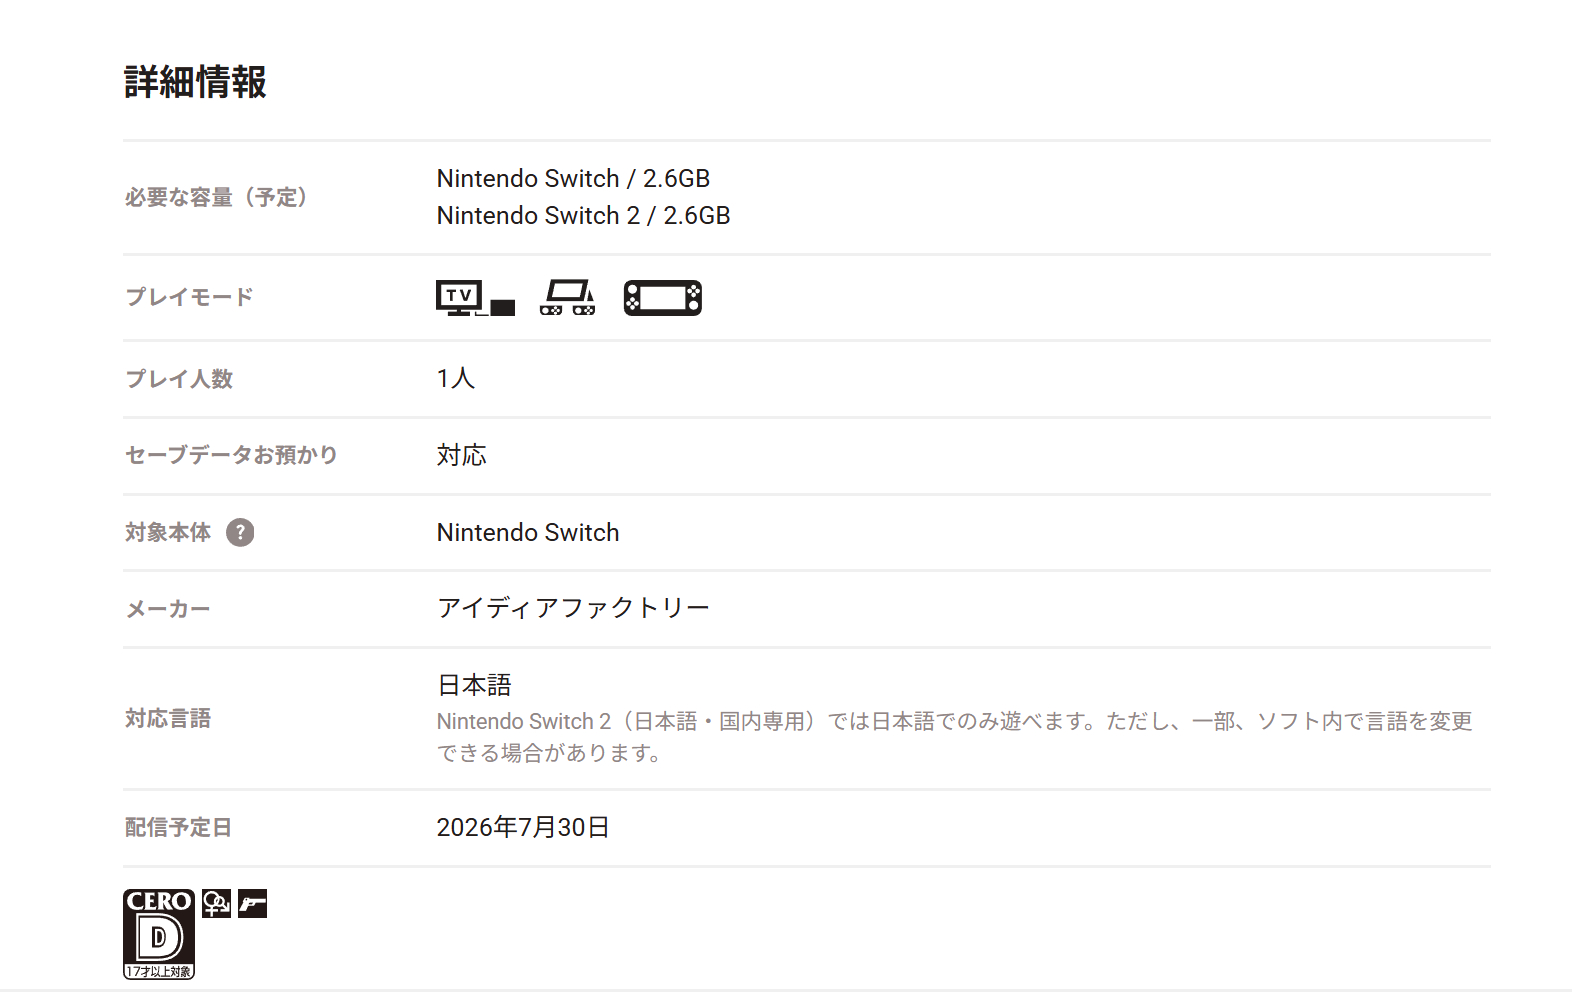Click the CERO D rating badge

click(159, 934)
